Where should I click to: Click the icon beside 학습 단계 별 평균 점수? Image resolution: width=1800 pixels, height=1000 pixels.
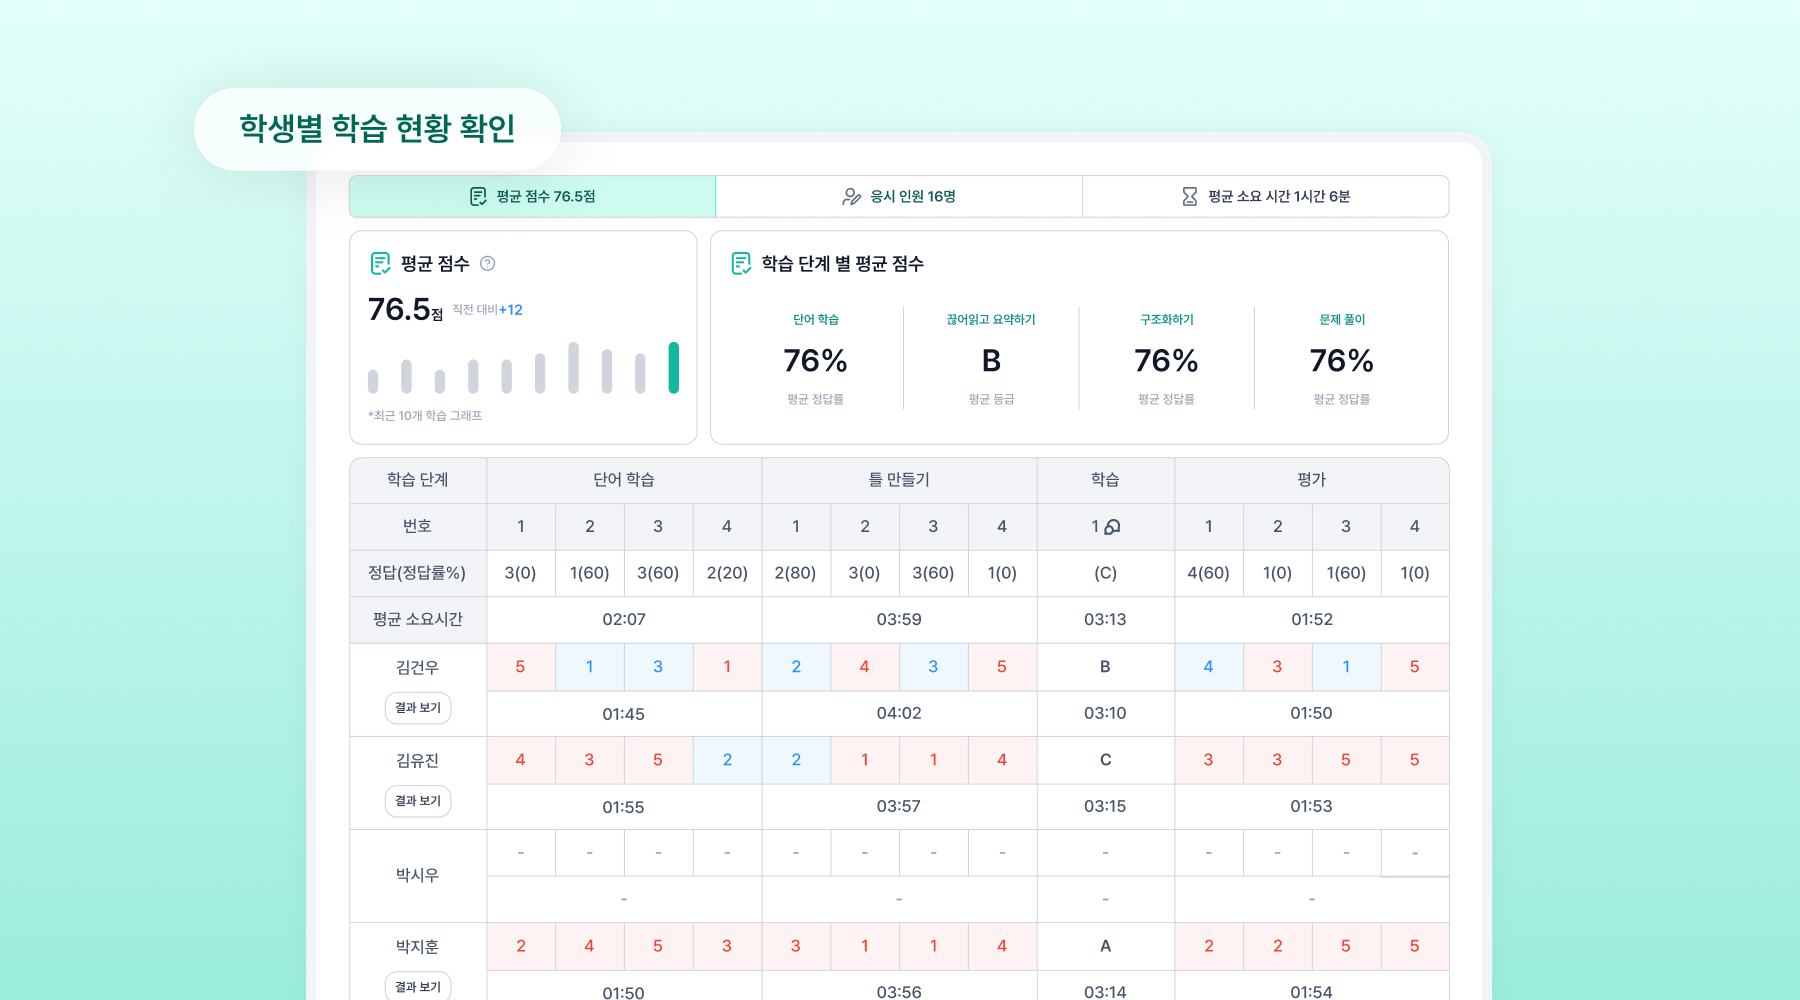pos(741,264)
